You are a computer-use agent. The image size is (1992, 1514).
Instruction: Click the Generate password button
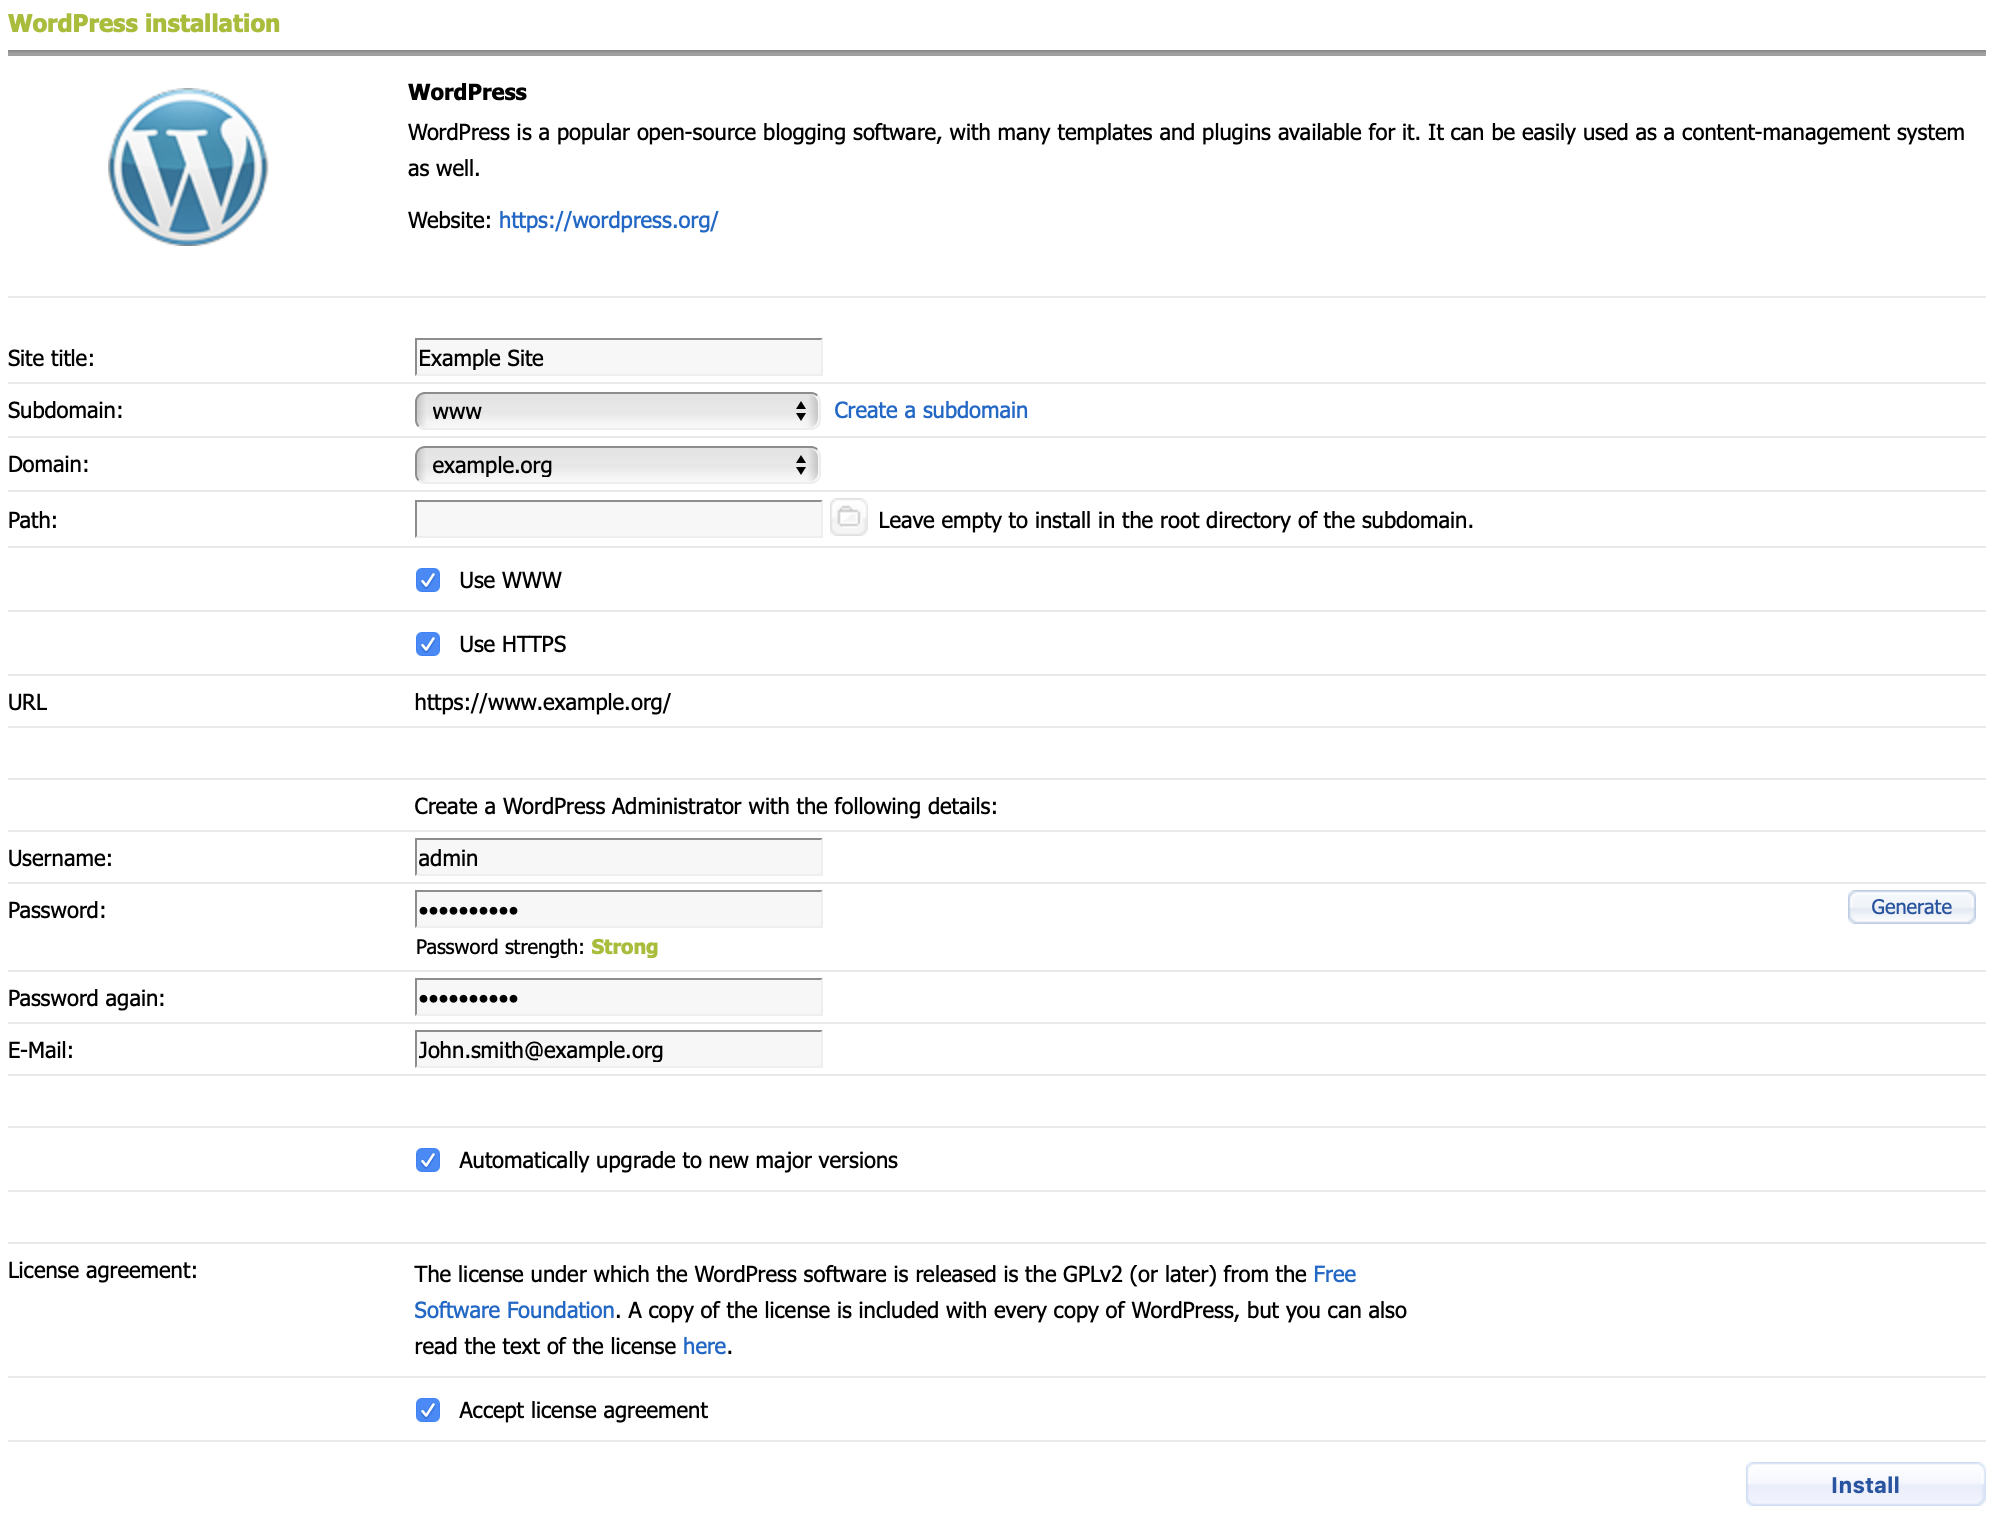pos(1911,907)
